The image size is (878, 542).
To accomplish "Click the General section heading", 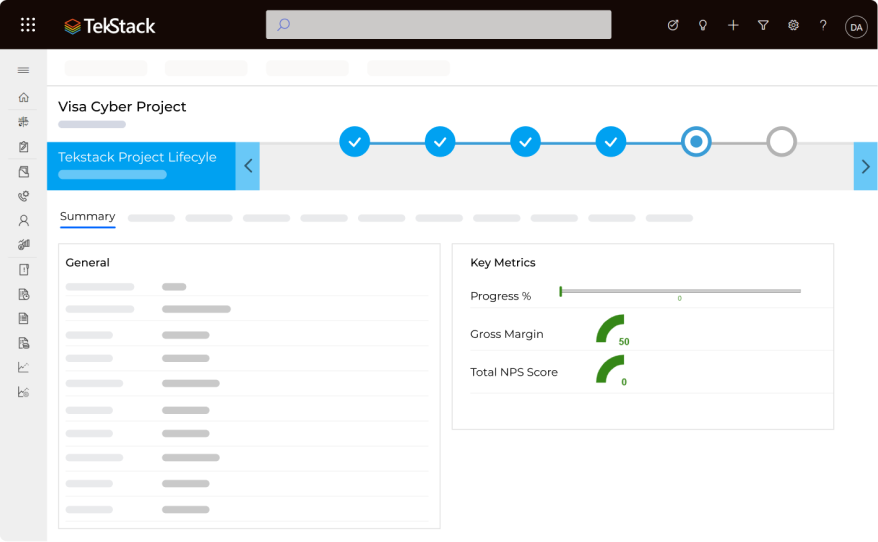I will pos(87,263).
